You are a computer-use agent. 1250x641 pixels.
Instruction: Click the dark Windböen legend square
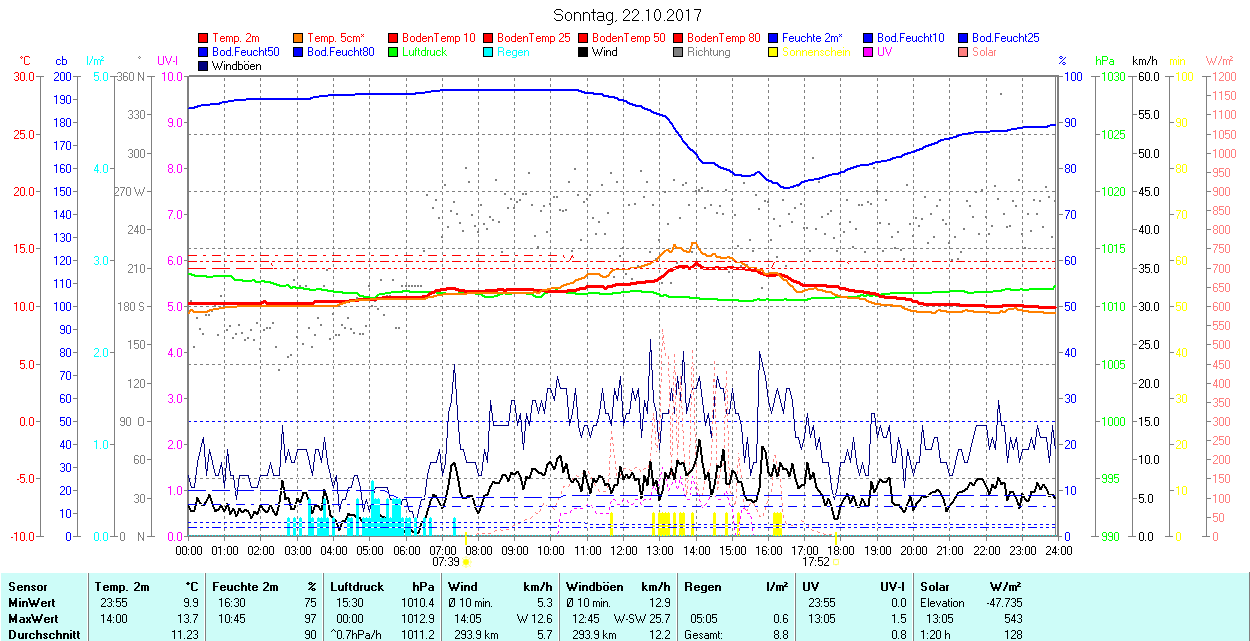point(204,66)
